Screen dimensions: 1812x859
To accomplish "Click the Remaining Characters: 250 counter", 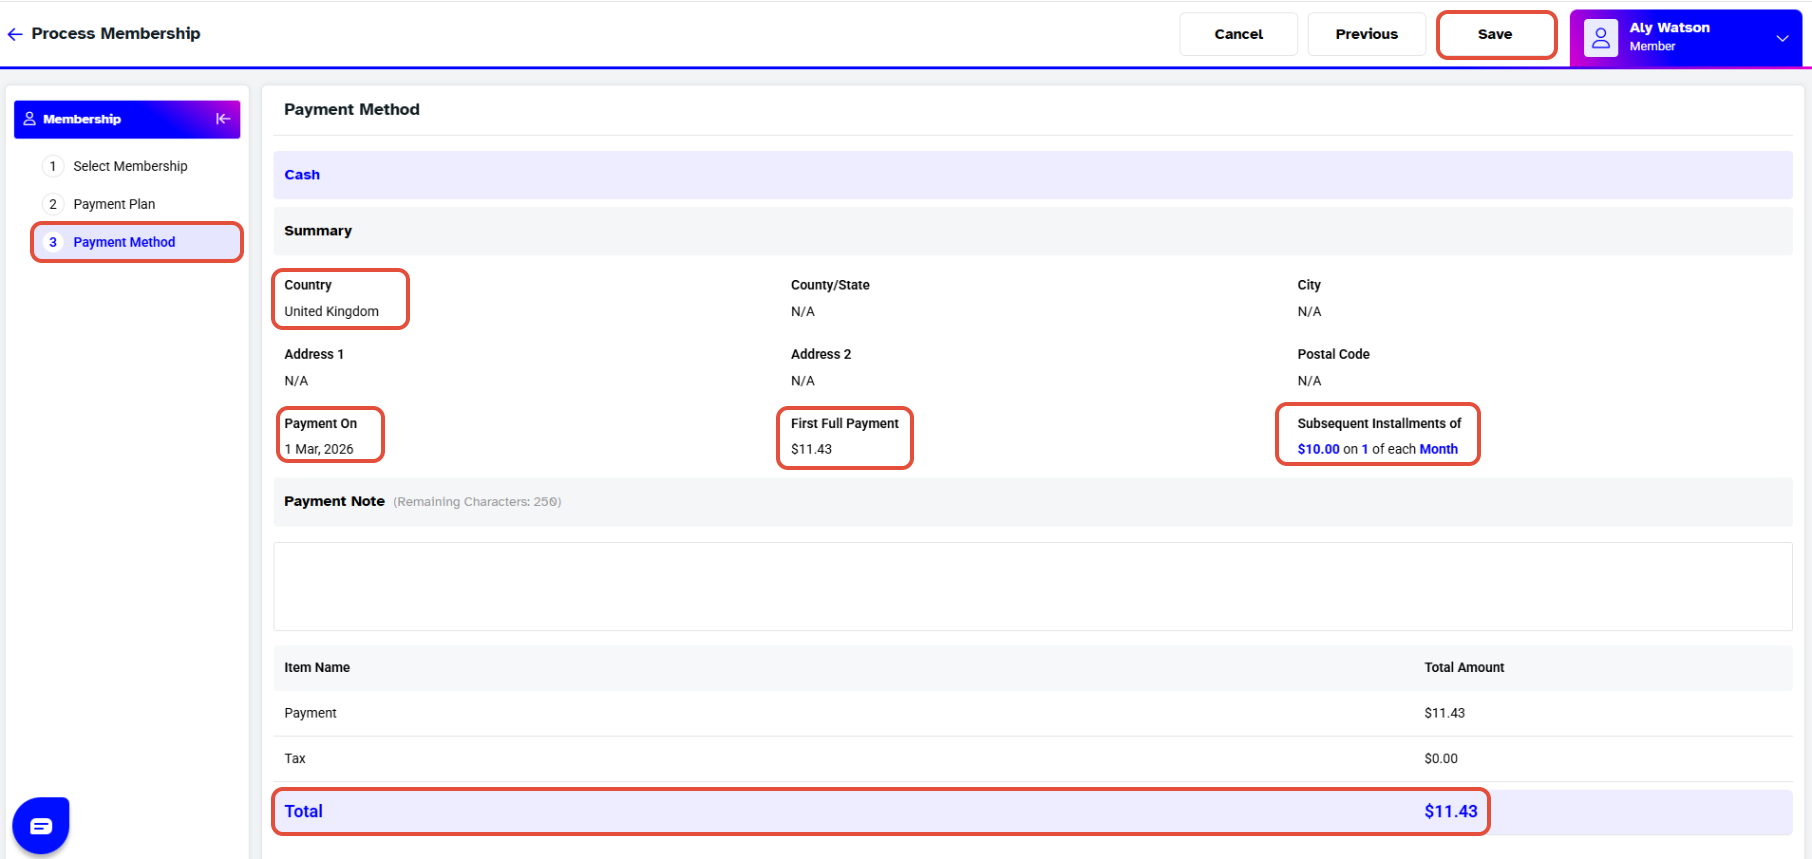I will coord(477,502).
